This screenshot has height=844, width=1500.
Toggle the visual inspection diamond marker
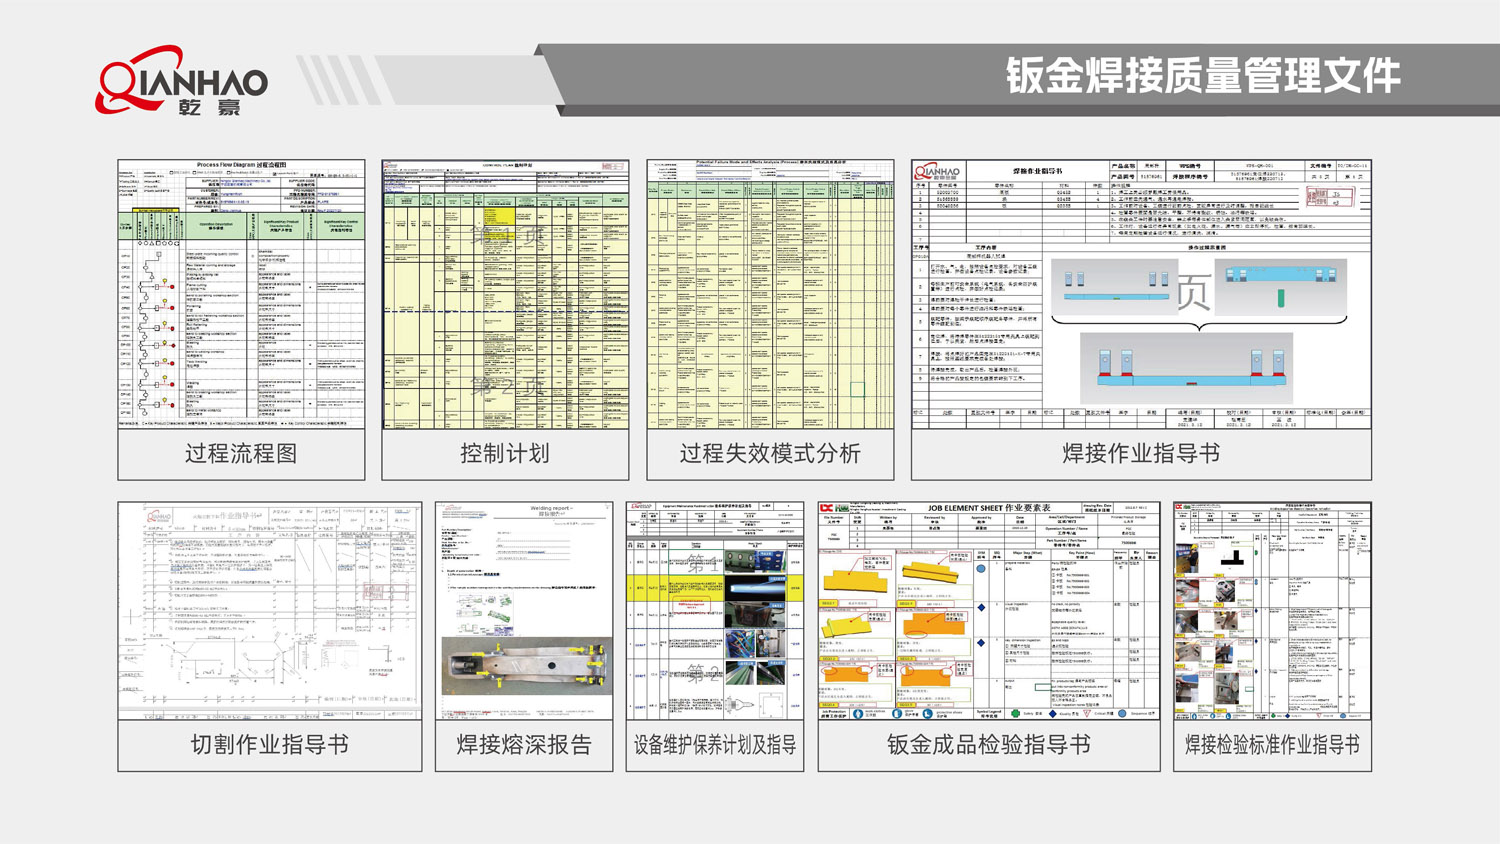(982, 607)
